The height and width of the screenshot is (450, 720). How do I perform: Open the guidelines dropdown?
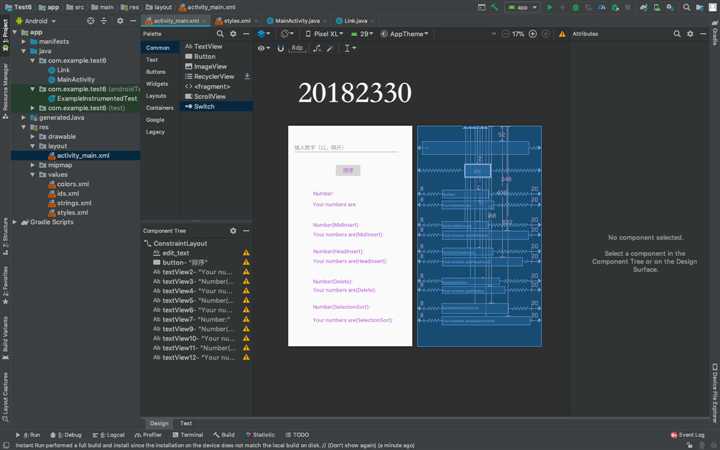tap(350, 48)
